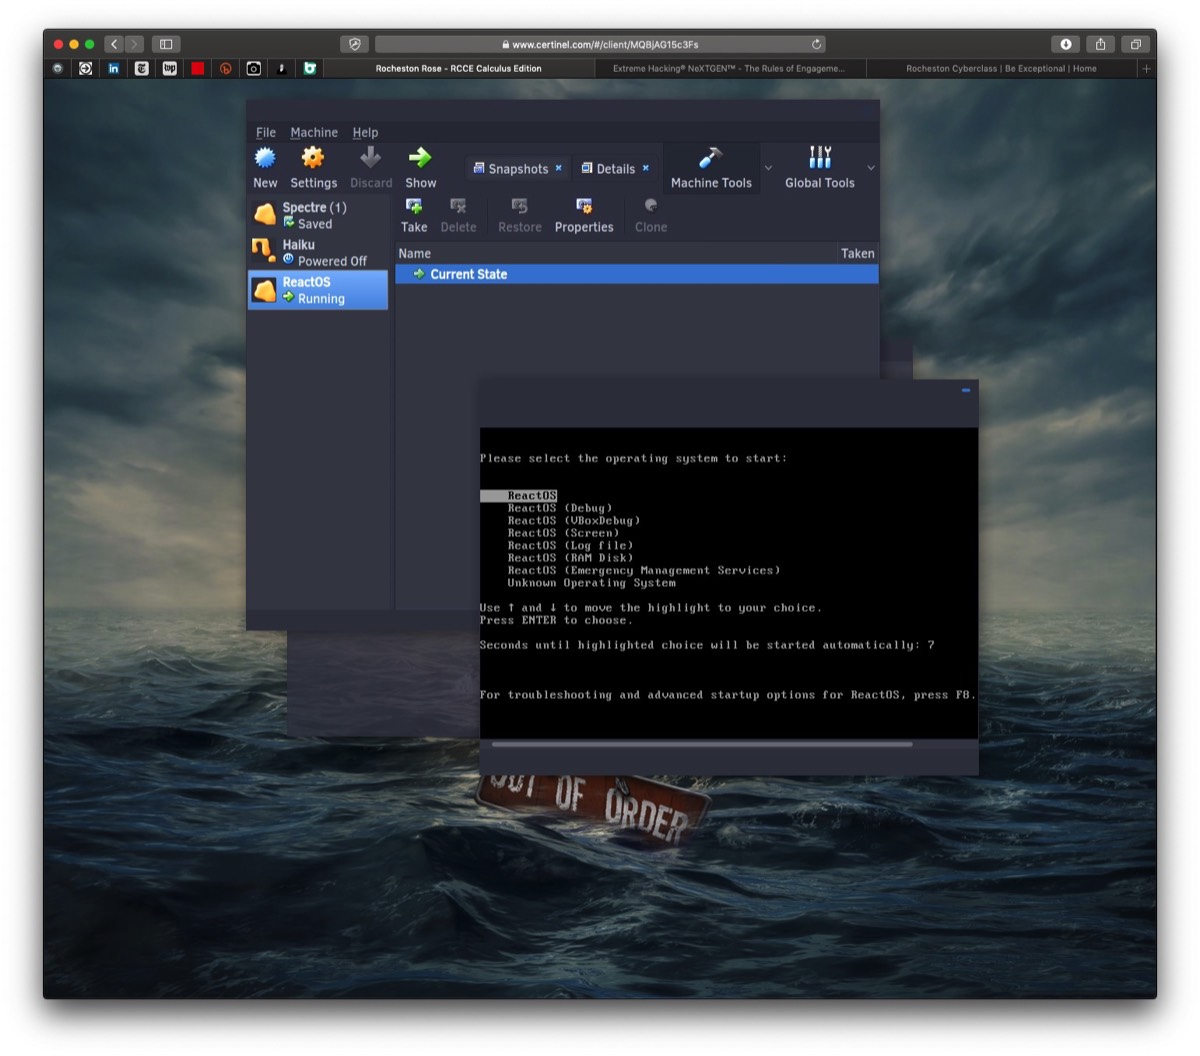Show Safari tab overview icon
The height and width of the screenshot is (1056, 1200).
(1135, 44)
